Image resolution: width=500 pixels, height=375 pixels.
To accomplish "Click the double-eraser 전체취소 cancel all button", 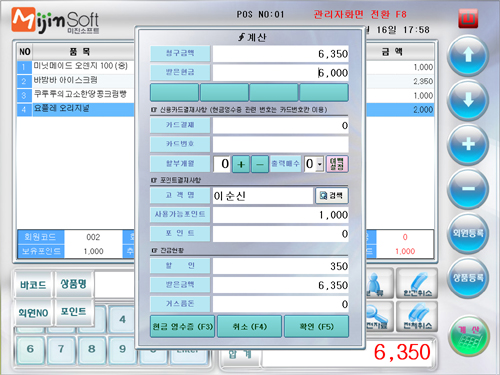I will click(x=417, y=316).
